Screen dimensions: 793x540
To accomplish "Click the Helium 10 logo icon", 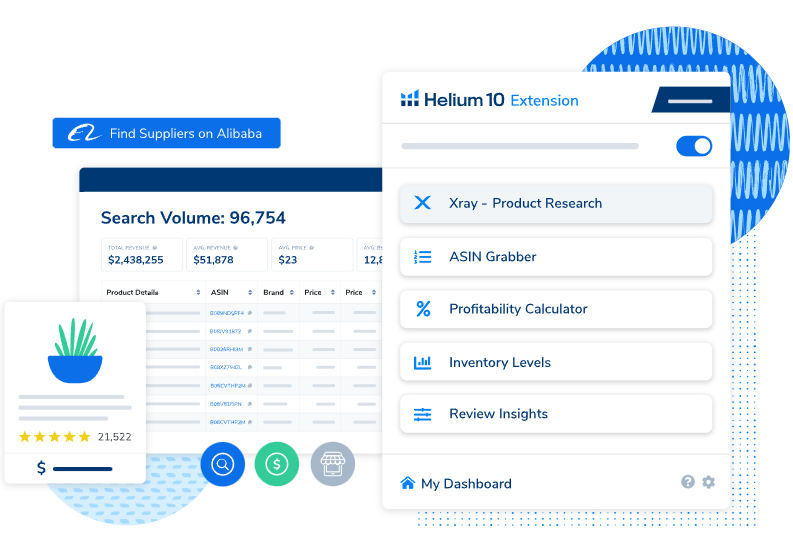I will [x=410, y=99].
